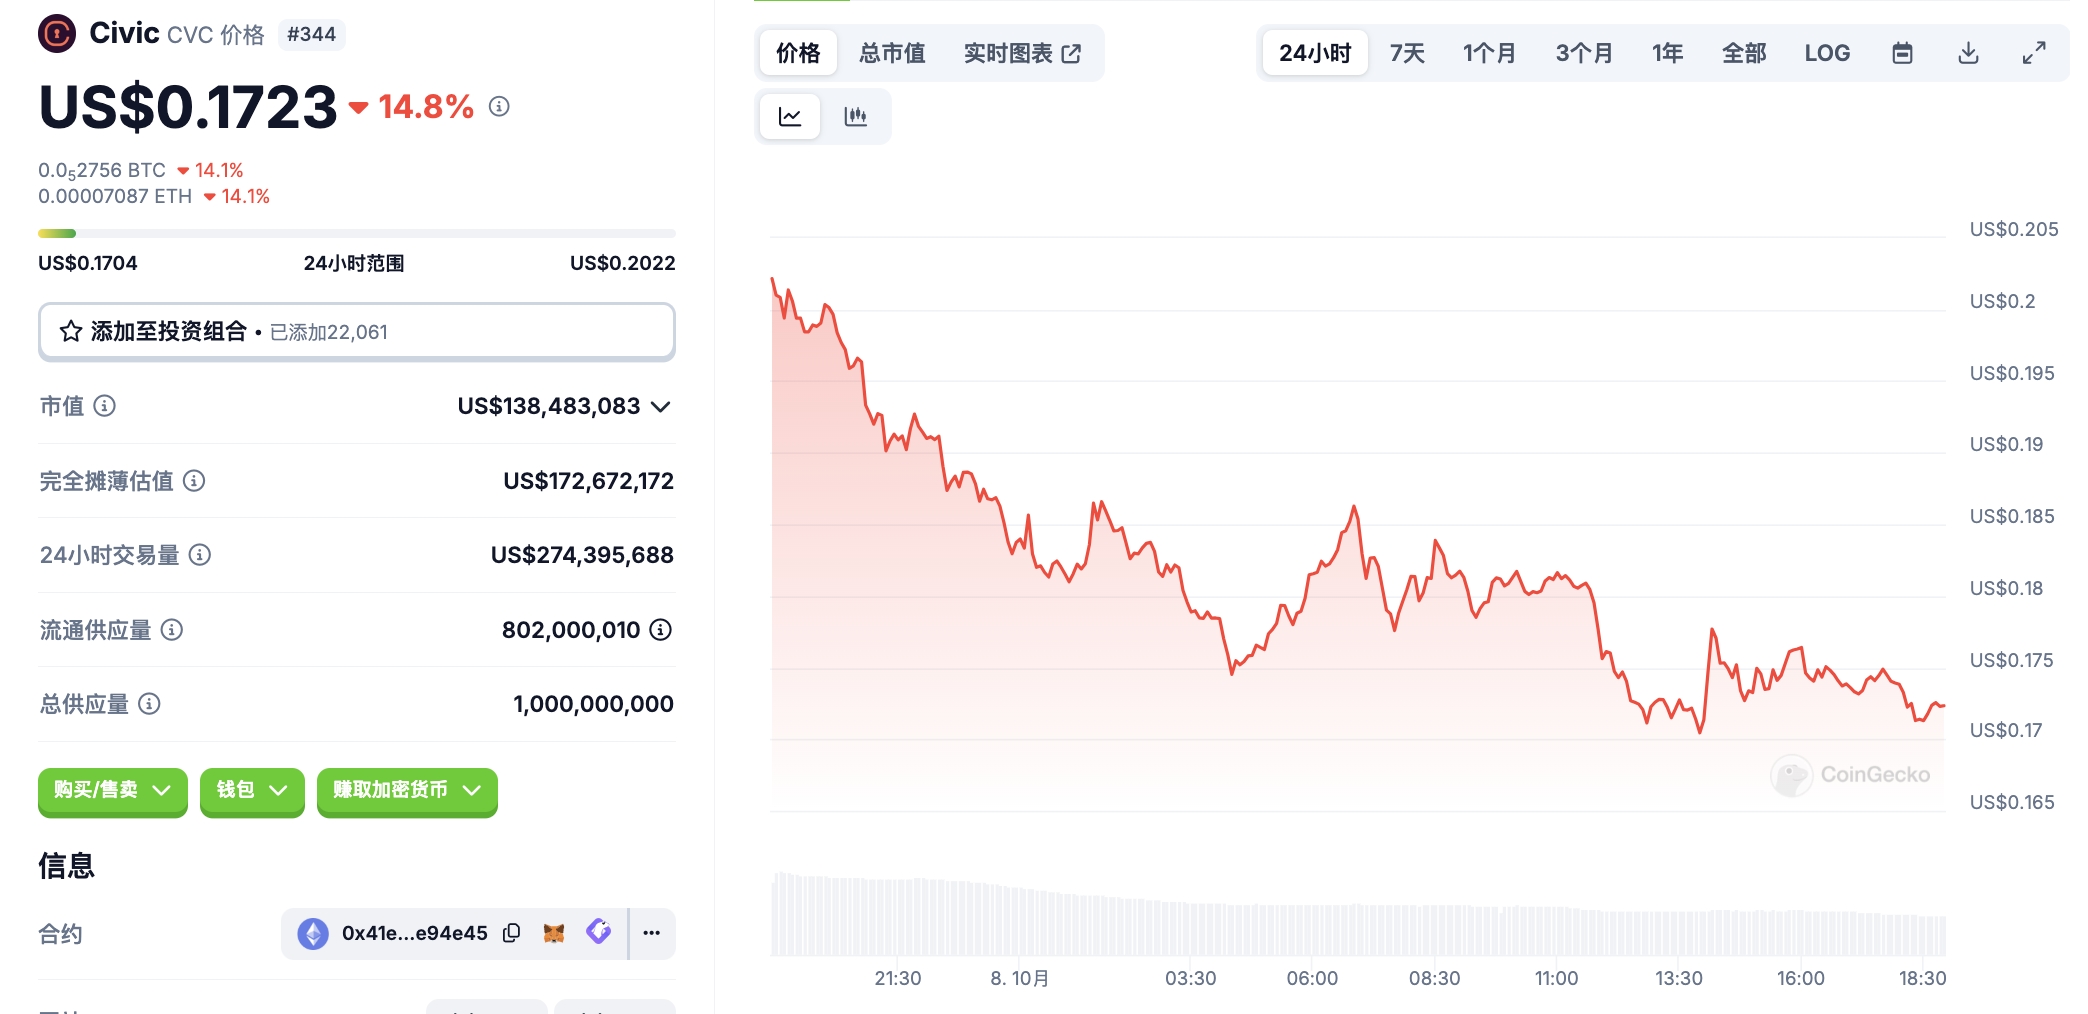Open the 钱包 dropdown

pyautogui.click(x=252, y=790)
